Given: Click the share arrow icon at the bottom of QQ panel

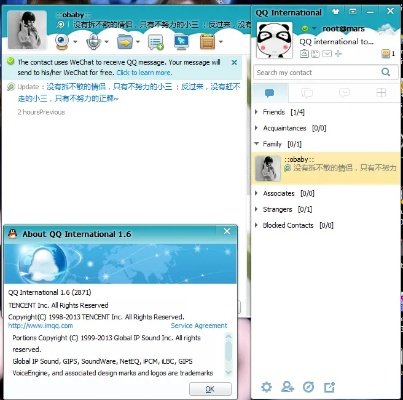Looking at the screenshot, I should (329, 387).
